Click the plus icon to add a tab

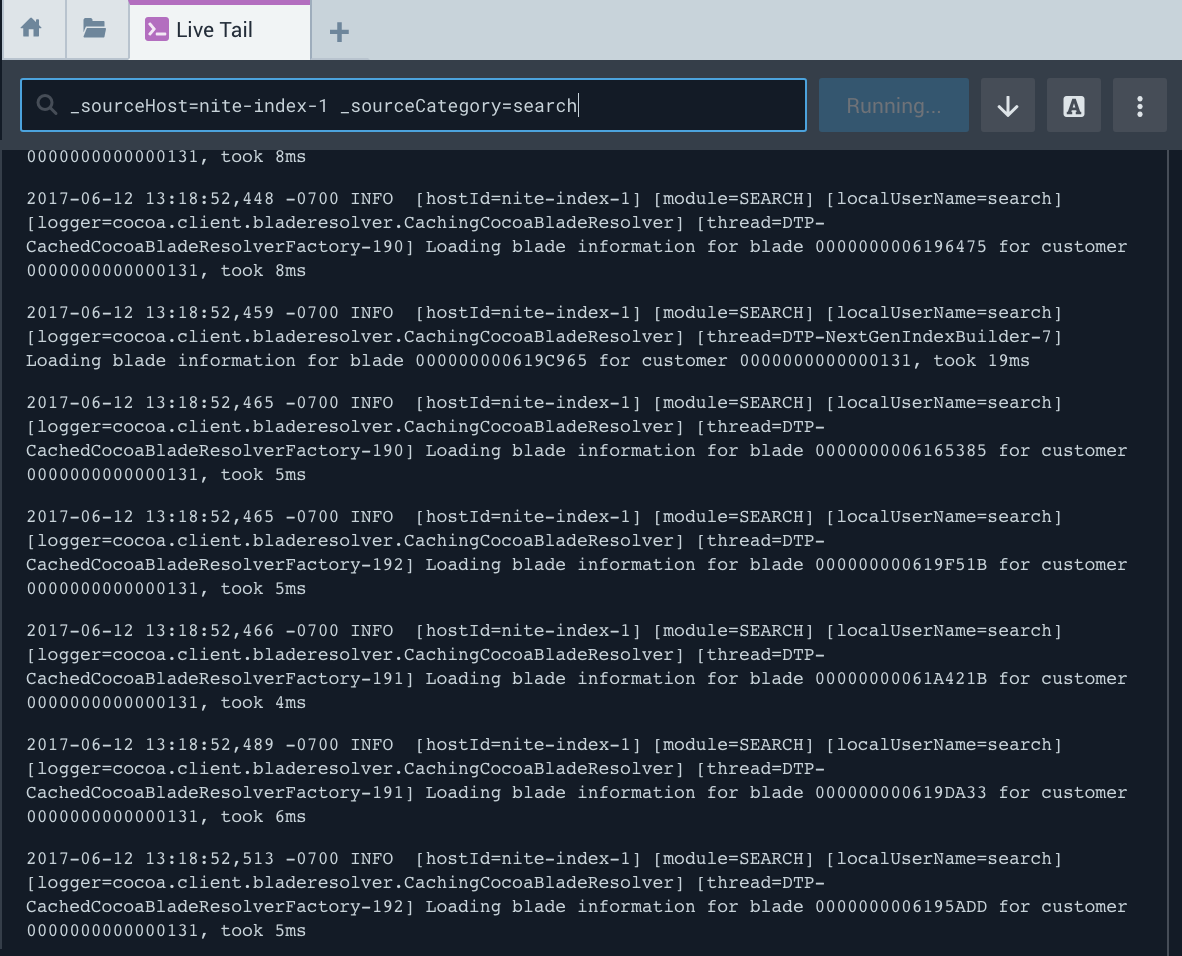pos(338,31)
